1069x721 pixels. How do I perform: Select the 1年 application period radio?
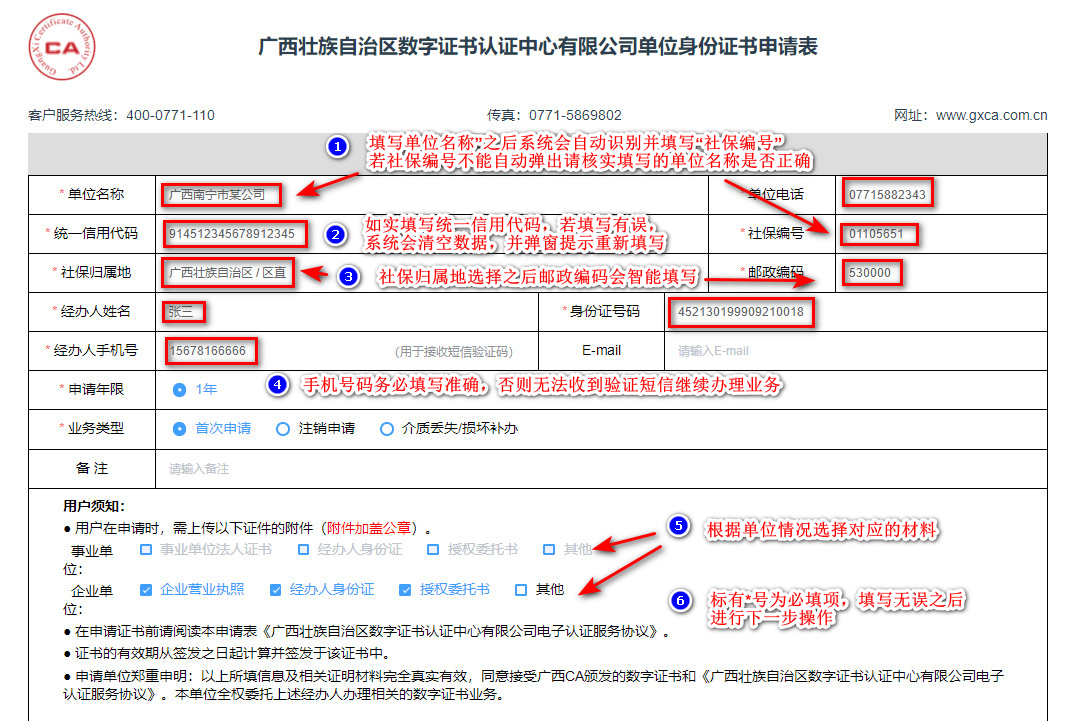(180, 389)
